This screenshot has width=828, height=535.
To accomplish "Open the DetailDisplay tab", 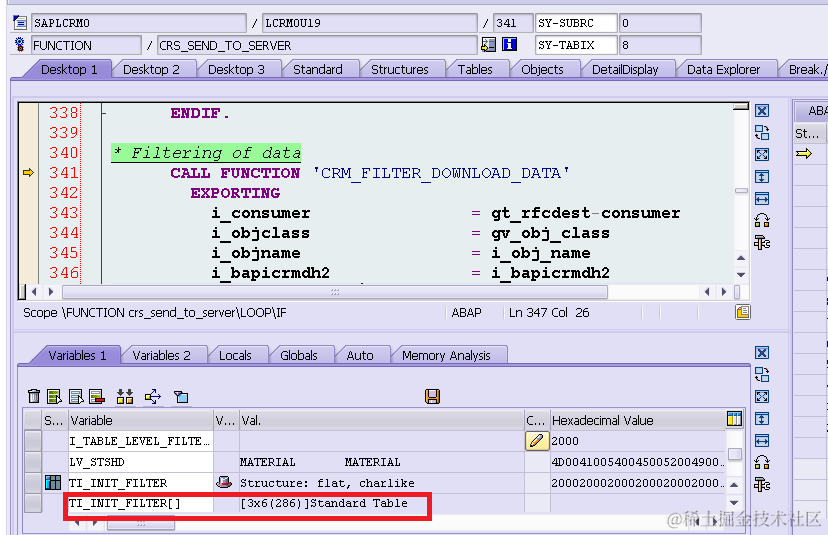I will click(x=625, y=70).
